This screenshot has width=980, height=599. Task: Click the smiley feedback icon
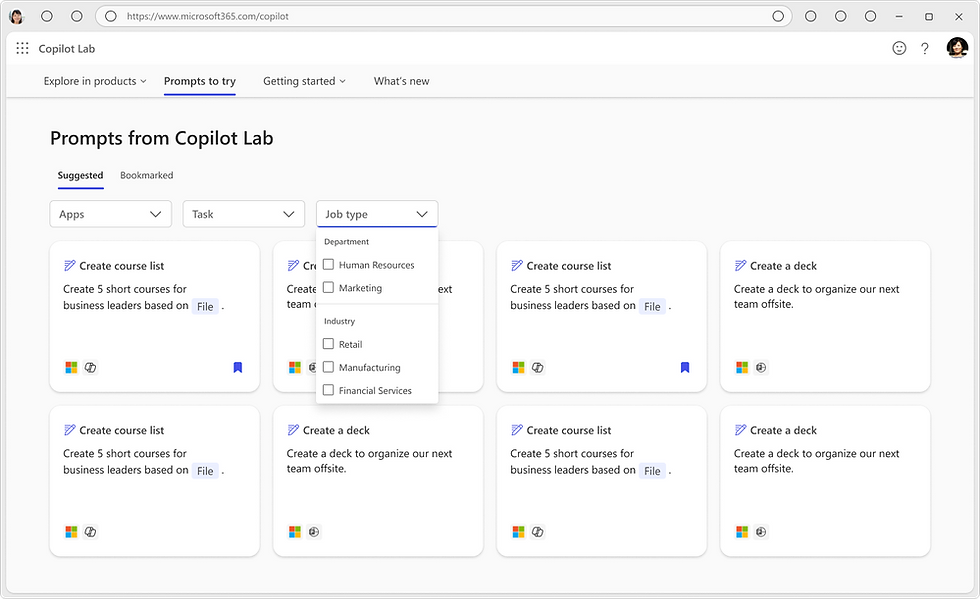[899, 48]
